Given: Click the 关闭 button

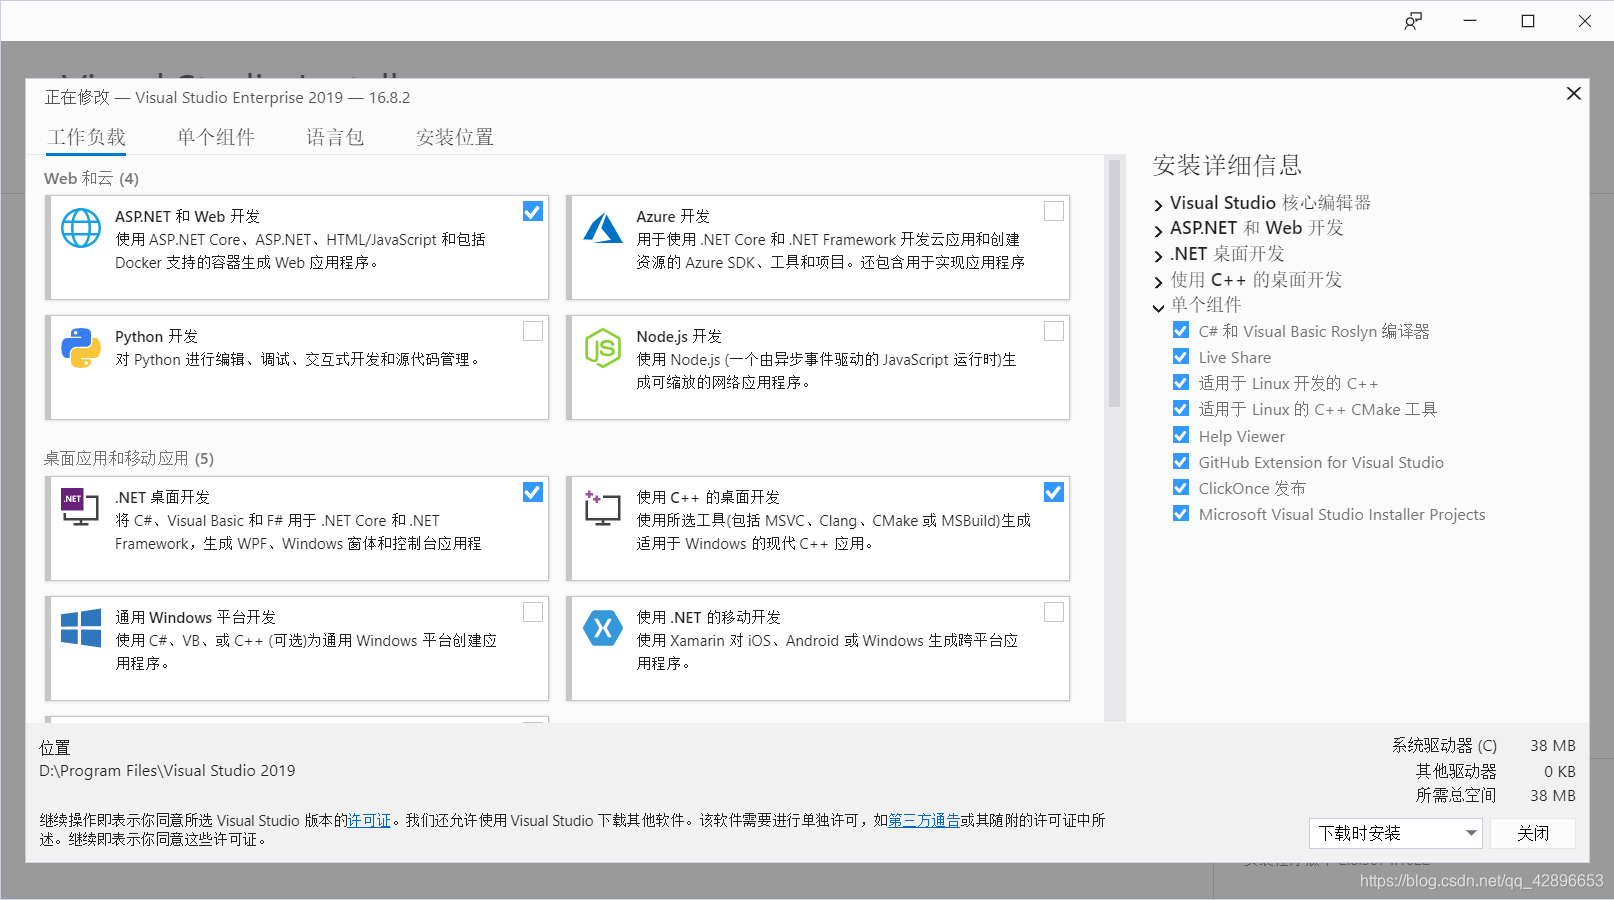Looking at the screenshot, I should 1533,833.
